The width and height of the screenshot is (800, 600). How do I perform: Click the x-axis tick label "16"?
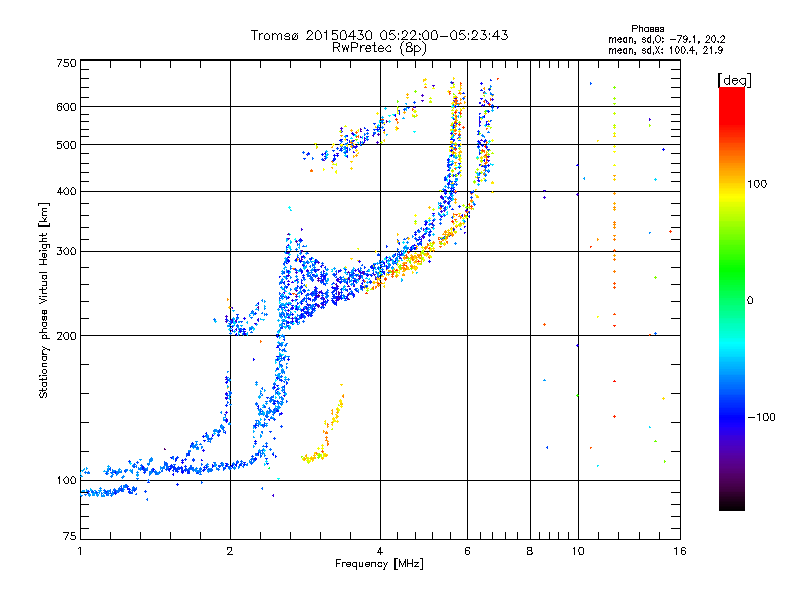680,551
